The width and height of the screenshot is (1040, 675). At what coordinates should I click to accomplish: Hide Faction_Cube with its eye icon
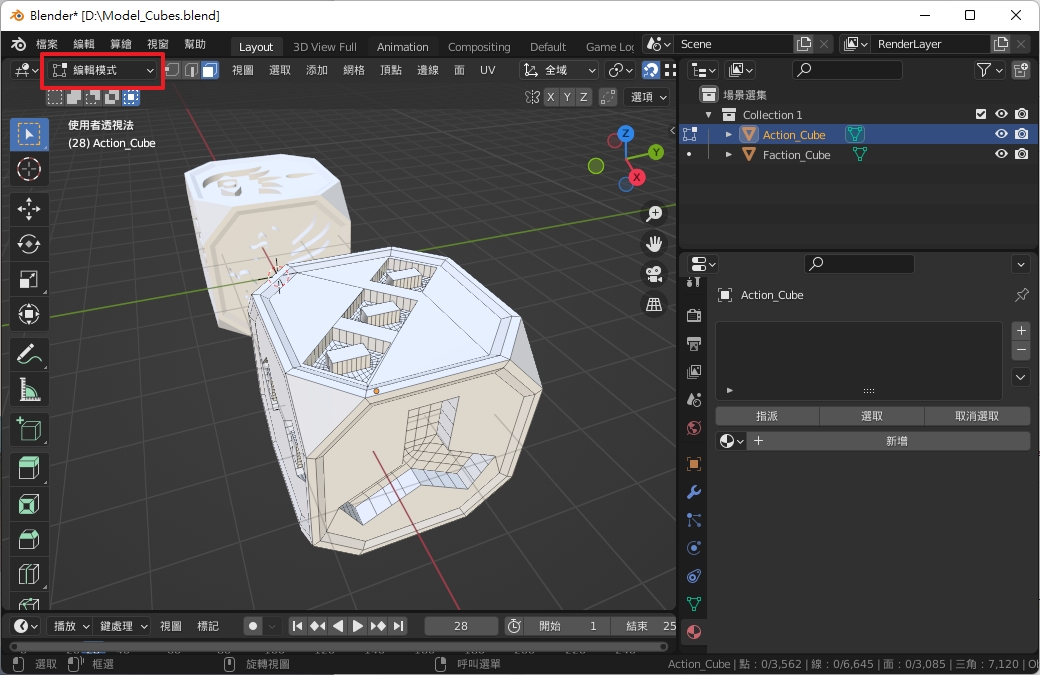(x=1000, y=154)
